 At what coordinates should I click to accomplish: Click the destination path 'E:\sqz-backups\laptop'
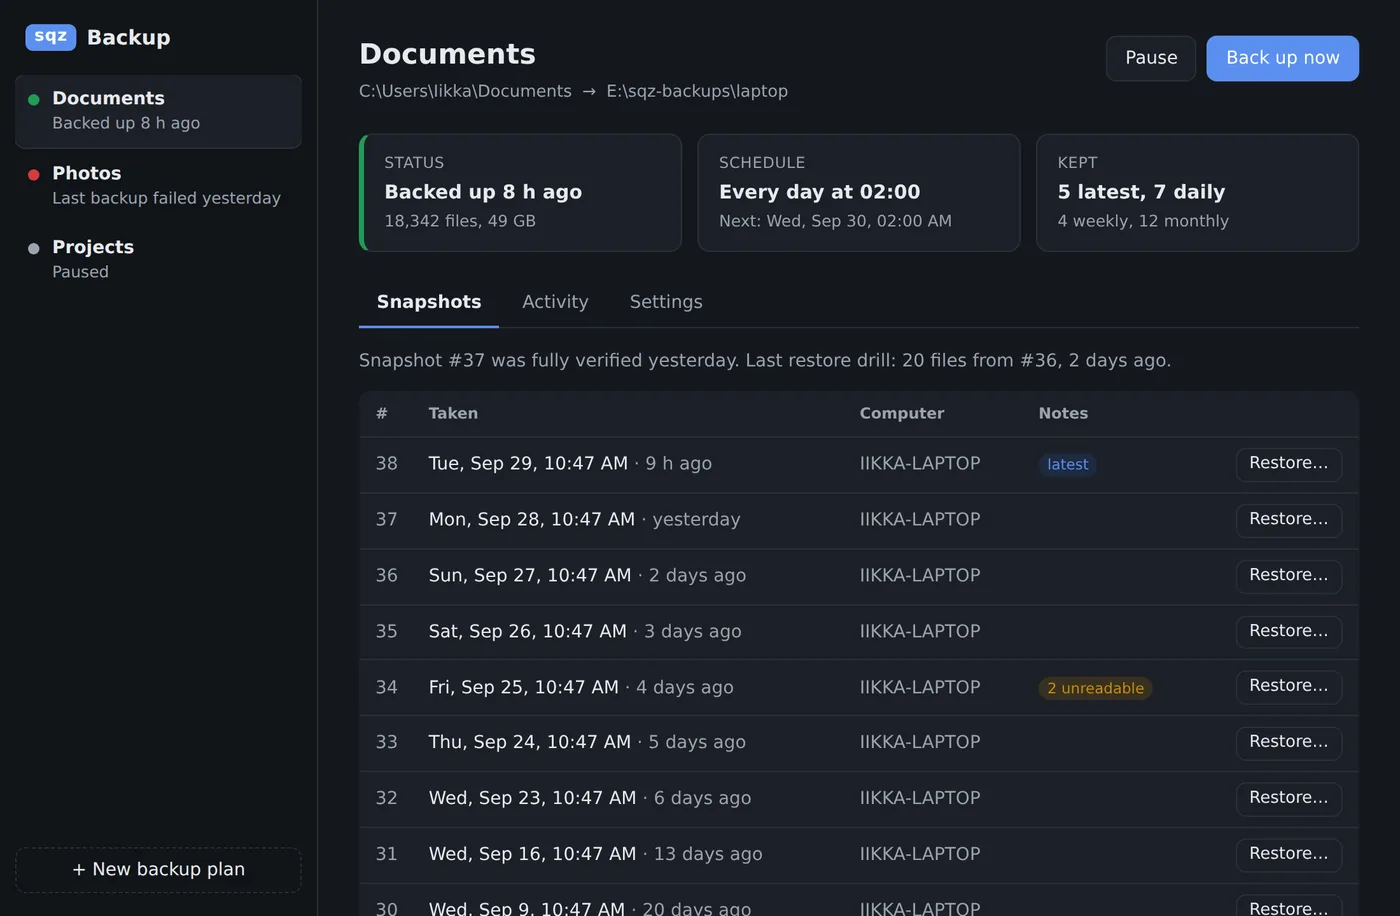pyautogui.click(x=697, y=91)
